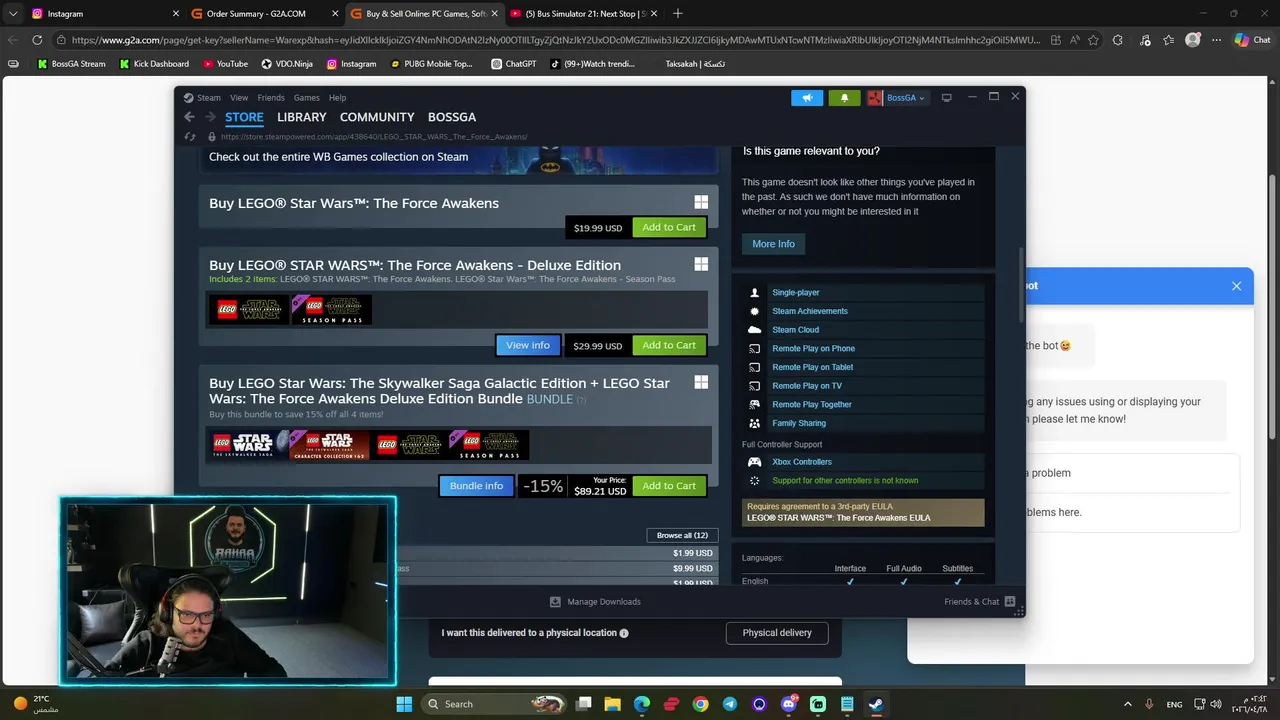Open Steam Achievements link
The height and width of the screenshot is (720, 1280).
click(810, 311)
